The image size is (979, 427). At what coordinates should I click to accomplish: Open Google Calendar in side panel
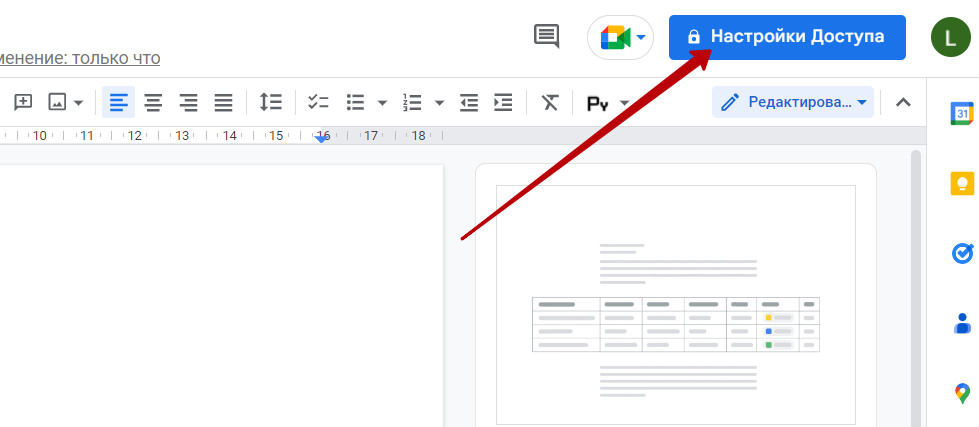(962, 114)
